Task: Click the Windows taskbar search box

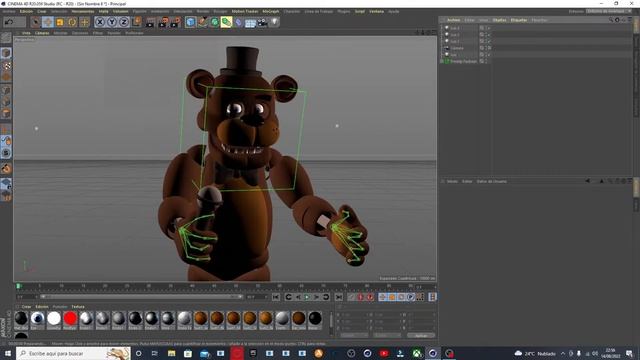Action: coord(73,353)
